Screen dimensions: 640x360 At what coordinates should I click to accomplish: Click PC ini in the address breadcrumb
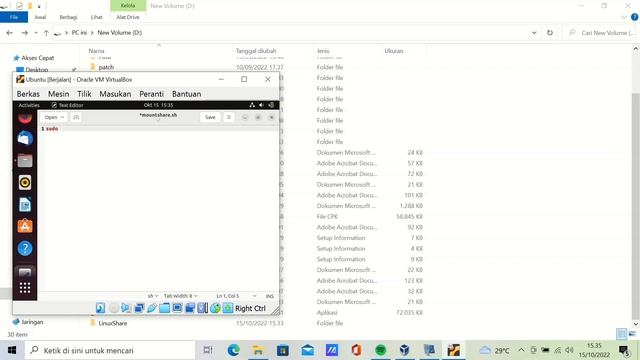[79, 33]
